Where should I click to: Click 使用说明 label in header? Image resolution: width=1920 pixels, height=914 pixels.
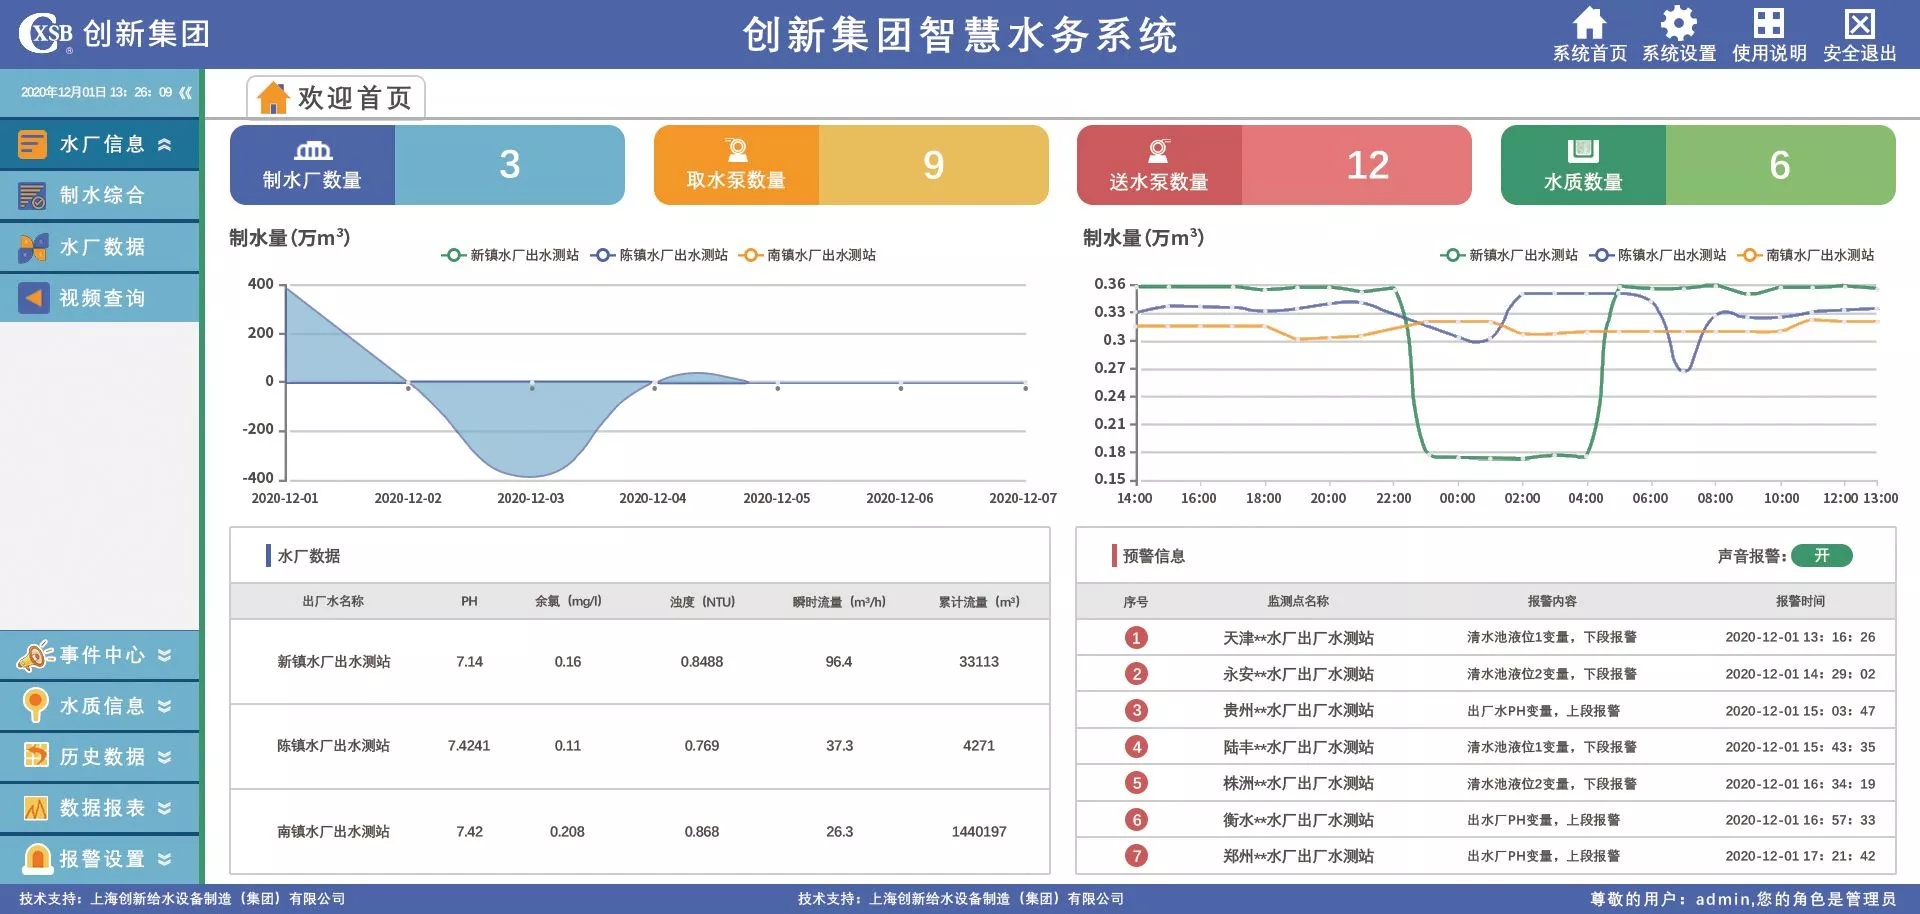click(1769, 53)
